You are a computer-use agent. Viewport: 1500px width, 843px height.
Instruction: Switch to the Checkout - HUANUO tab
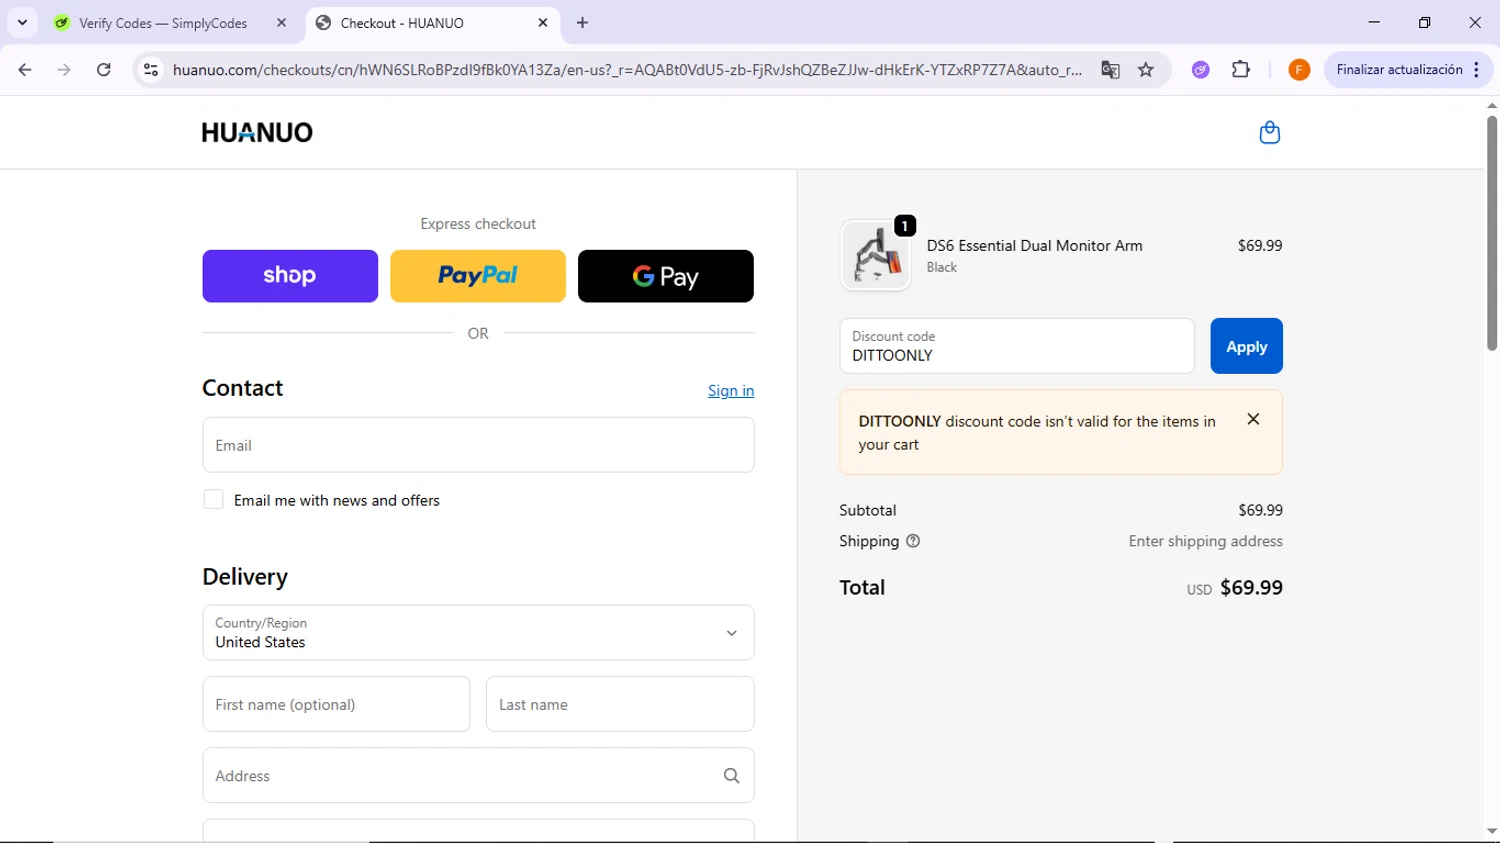click(432, 23)
